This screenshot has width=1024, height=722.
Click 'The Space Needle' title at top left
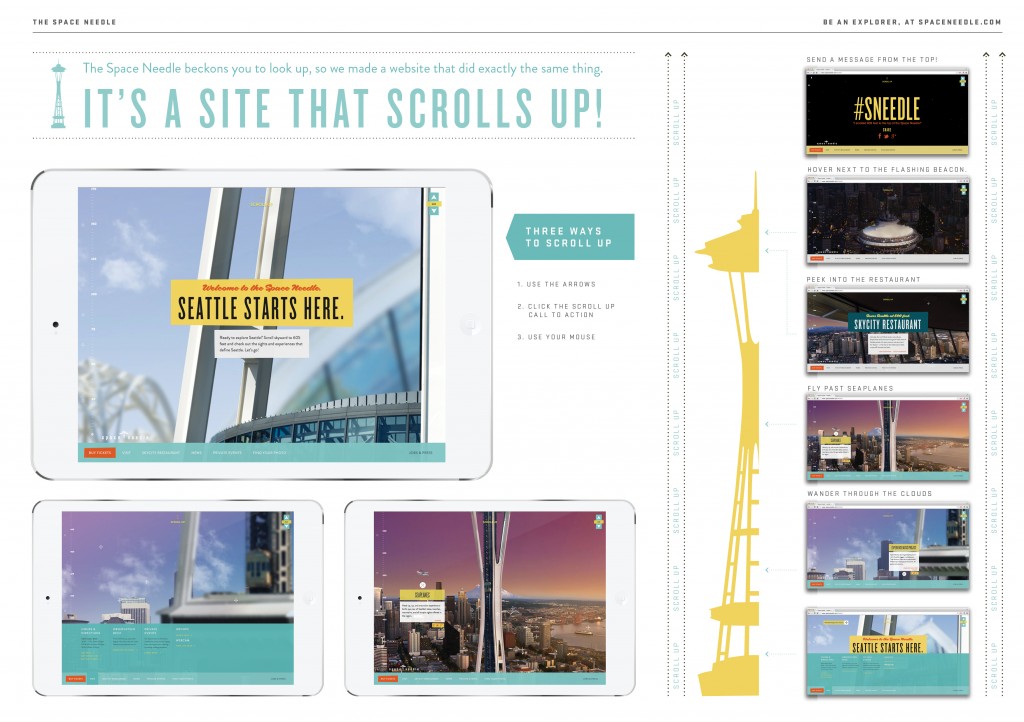(74, 22)
